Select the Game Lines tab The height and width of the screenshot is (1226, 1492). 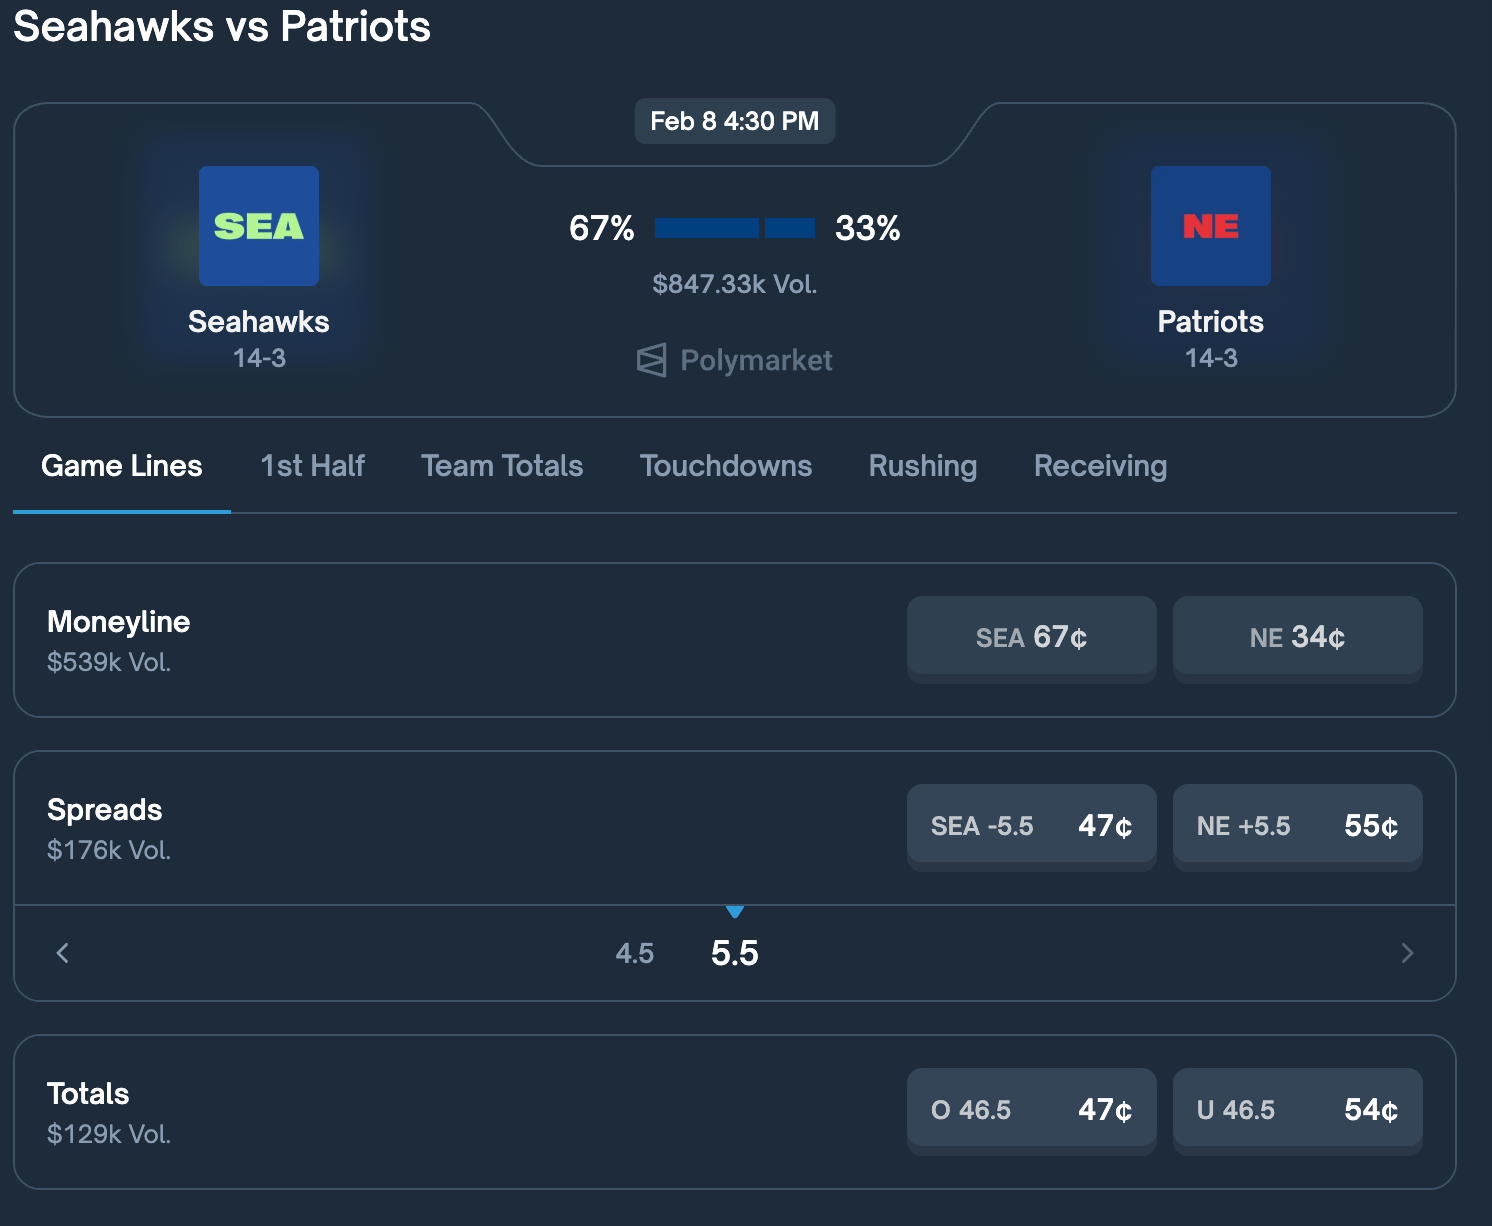pos(122,466)
